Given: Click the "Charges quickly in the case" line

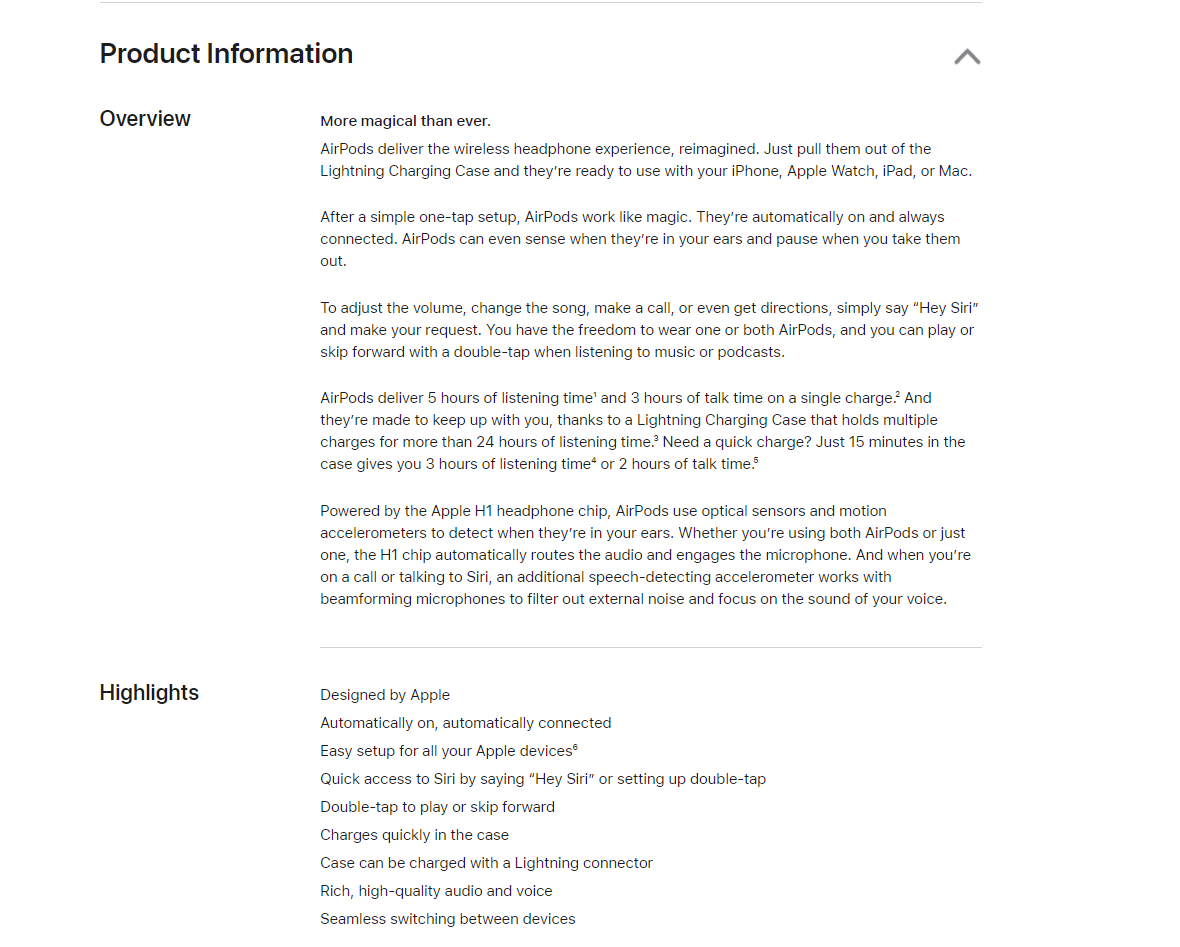Looking at the screenshot, I should [414, 835].
